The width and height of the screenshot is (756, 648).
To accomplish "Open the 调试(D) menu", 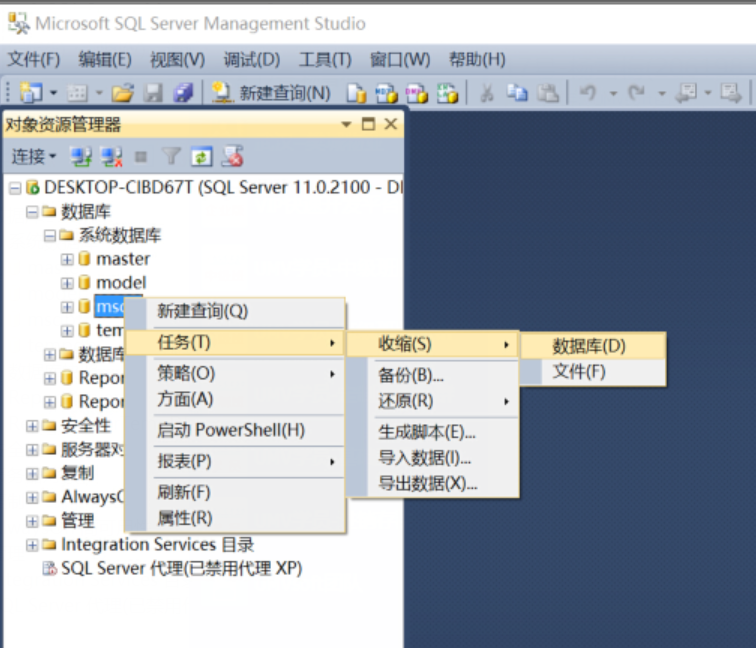I will [x=252, y=59].
